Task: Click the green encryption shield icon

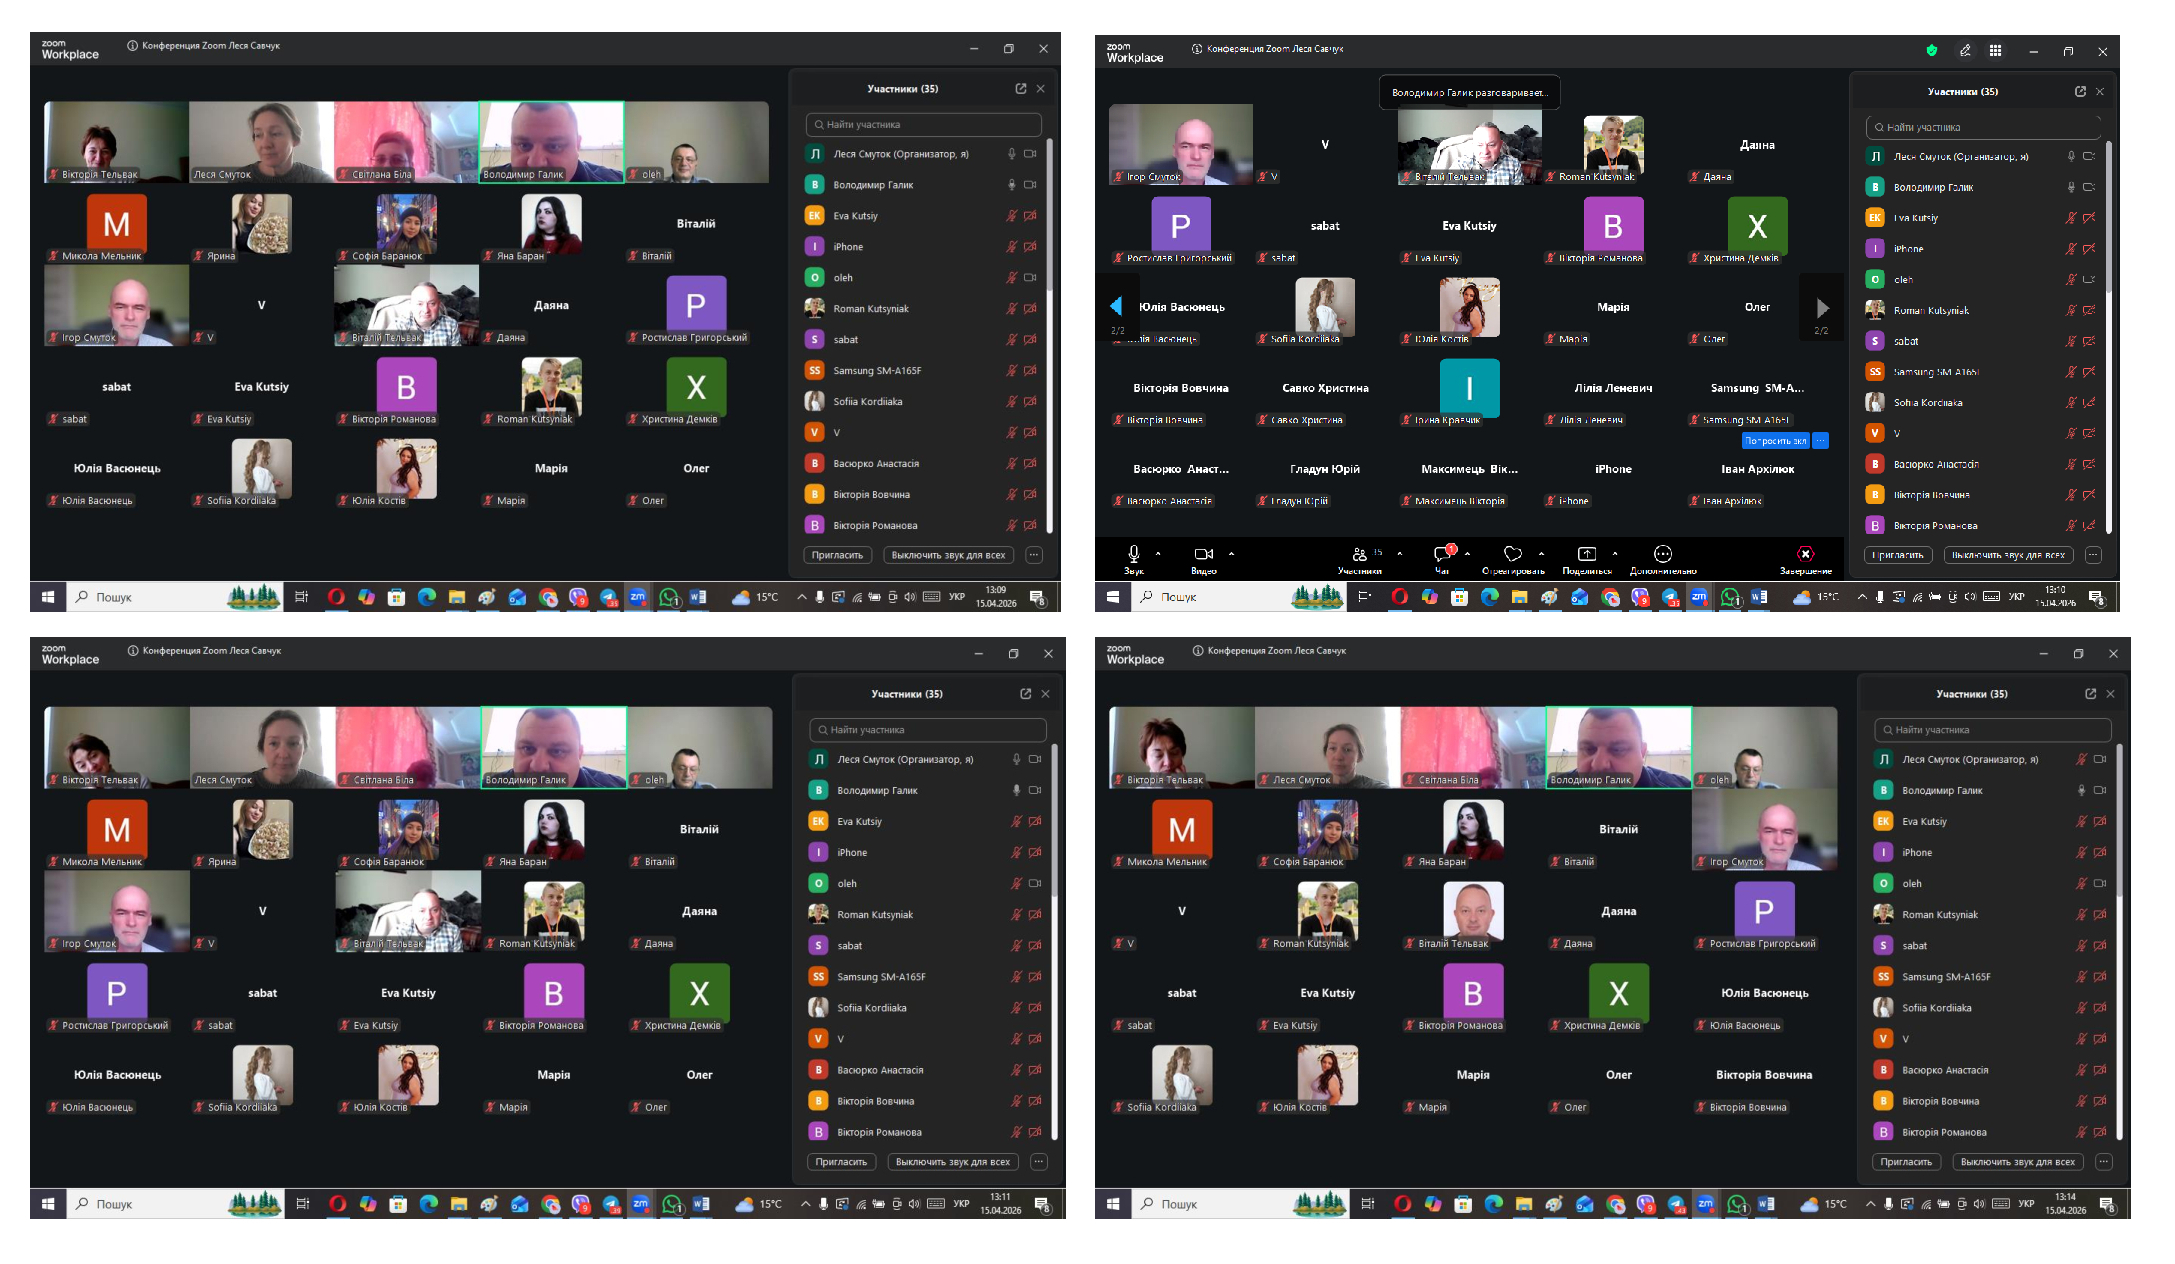Action: pyautogui.click(x=1932, y=50)
